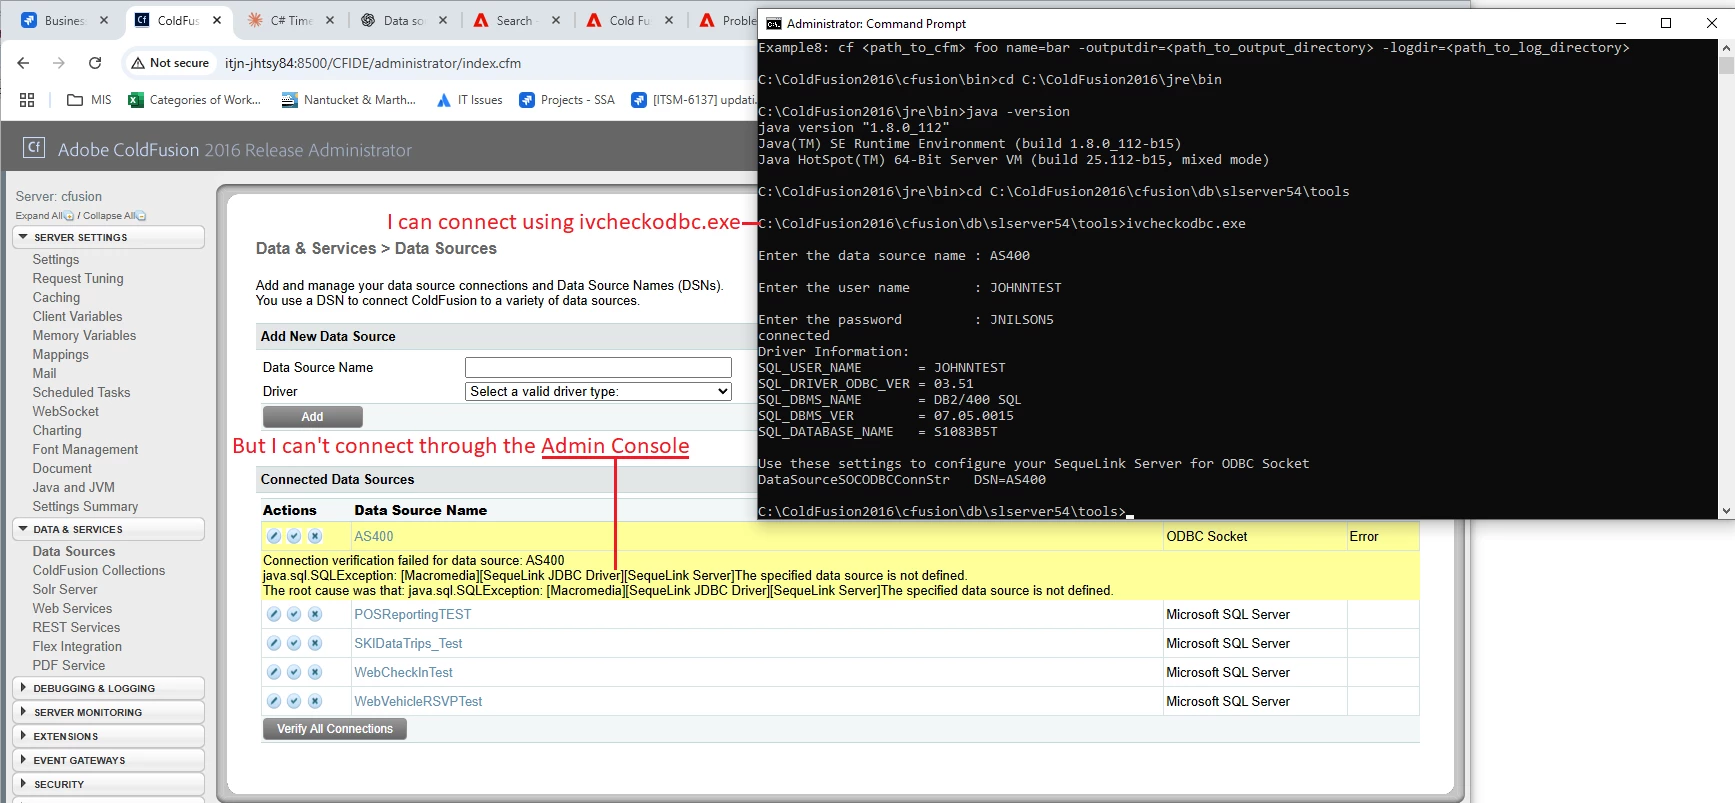1735x803 pixels.
Task: Close the Business browser tab
Action: (x=104, y=20)
